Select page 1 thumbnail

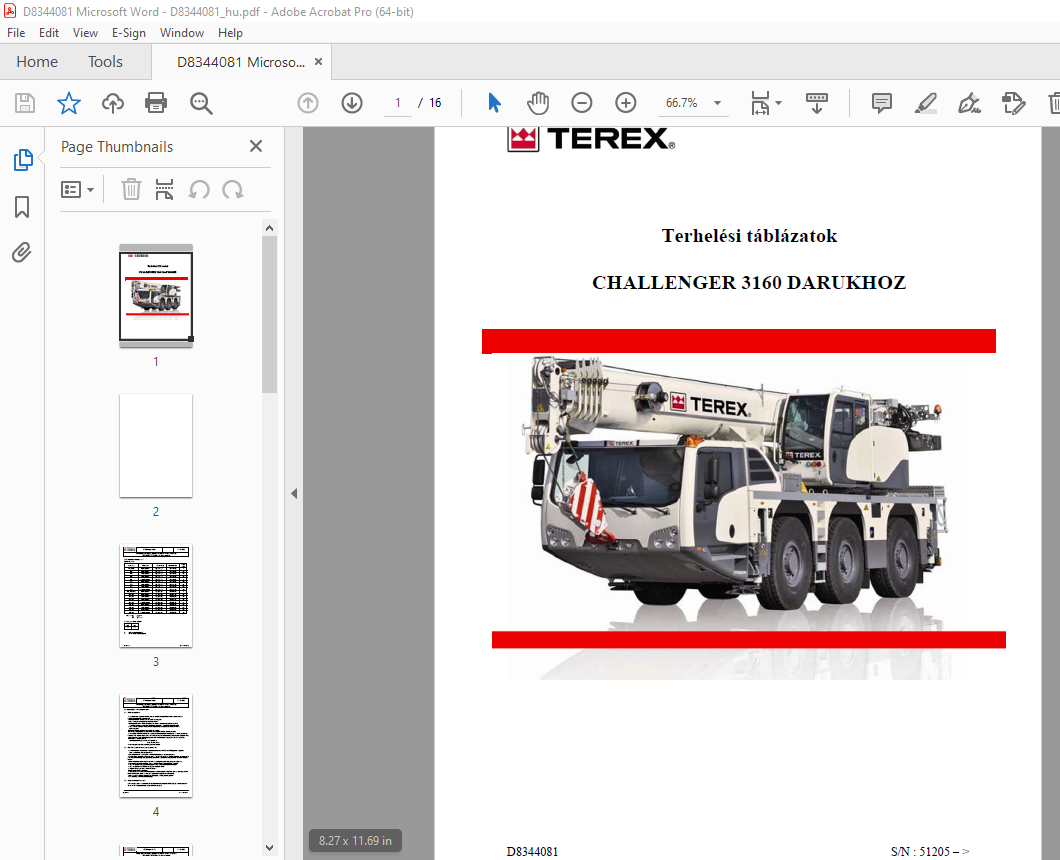[156, 296]
